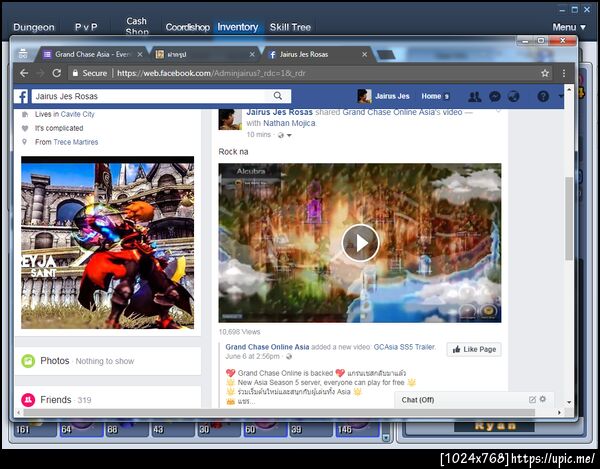Screen dimensions: 600x469
Task: Open the Facebook account dropdown arrow
Action: pyautogui.click(x=561, y=96)
